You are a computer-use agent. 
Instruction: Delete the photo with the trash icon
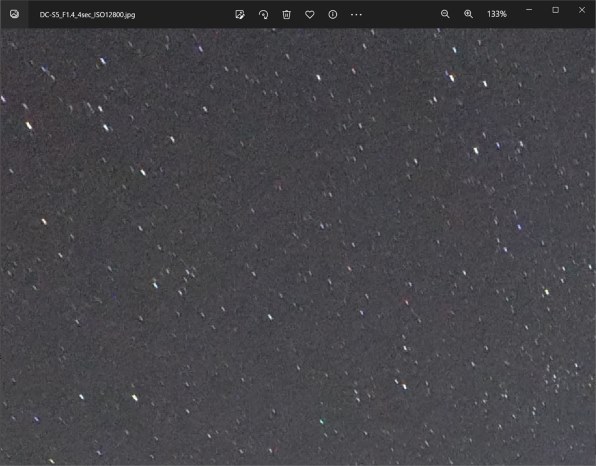tap(287, 14)
